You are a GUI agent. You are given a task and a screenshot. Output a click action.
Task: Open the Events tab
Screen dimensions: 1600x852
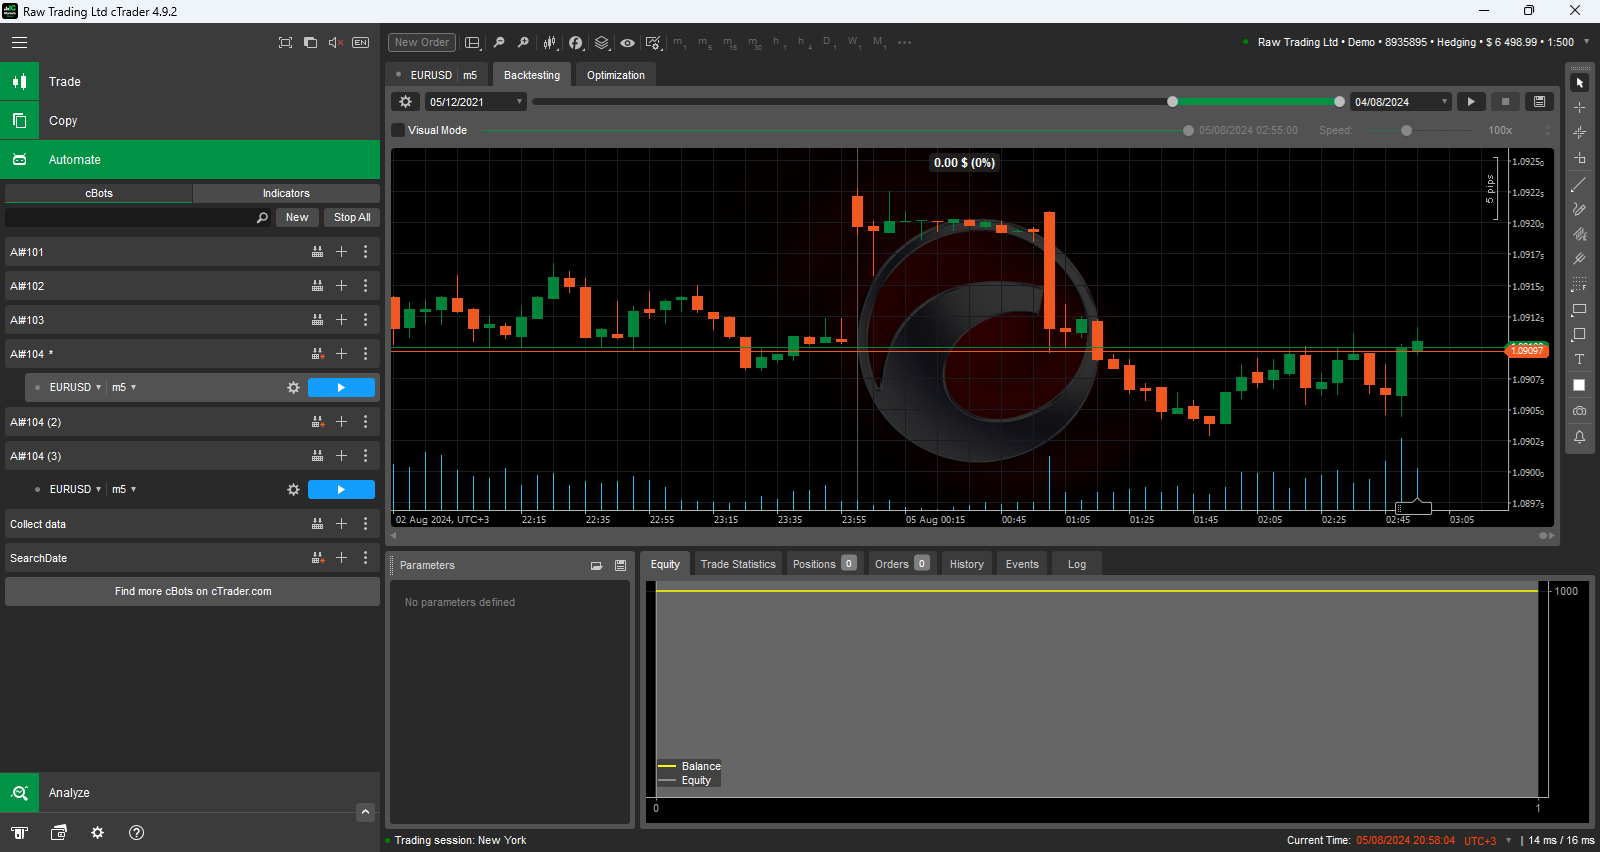tap(1022, 564)
